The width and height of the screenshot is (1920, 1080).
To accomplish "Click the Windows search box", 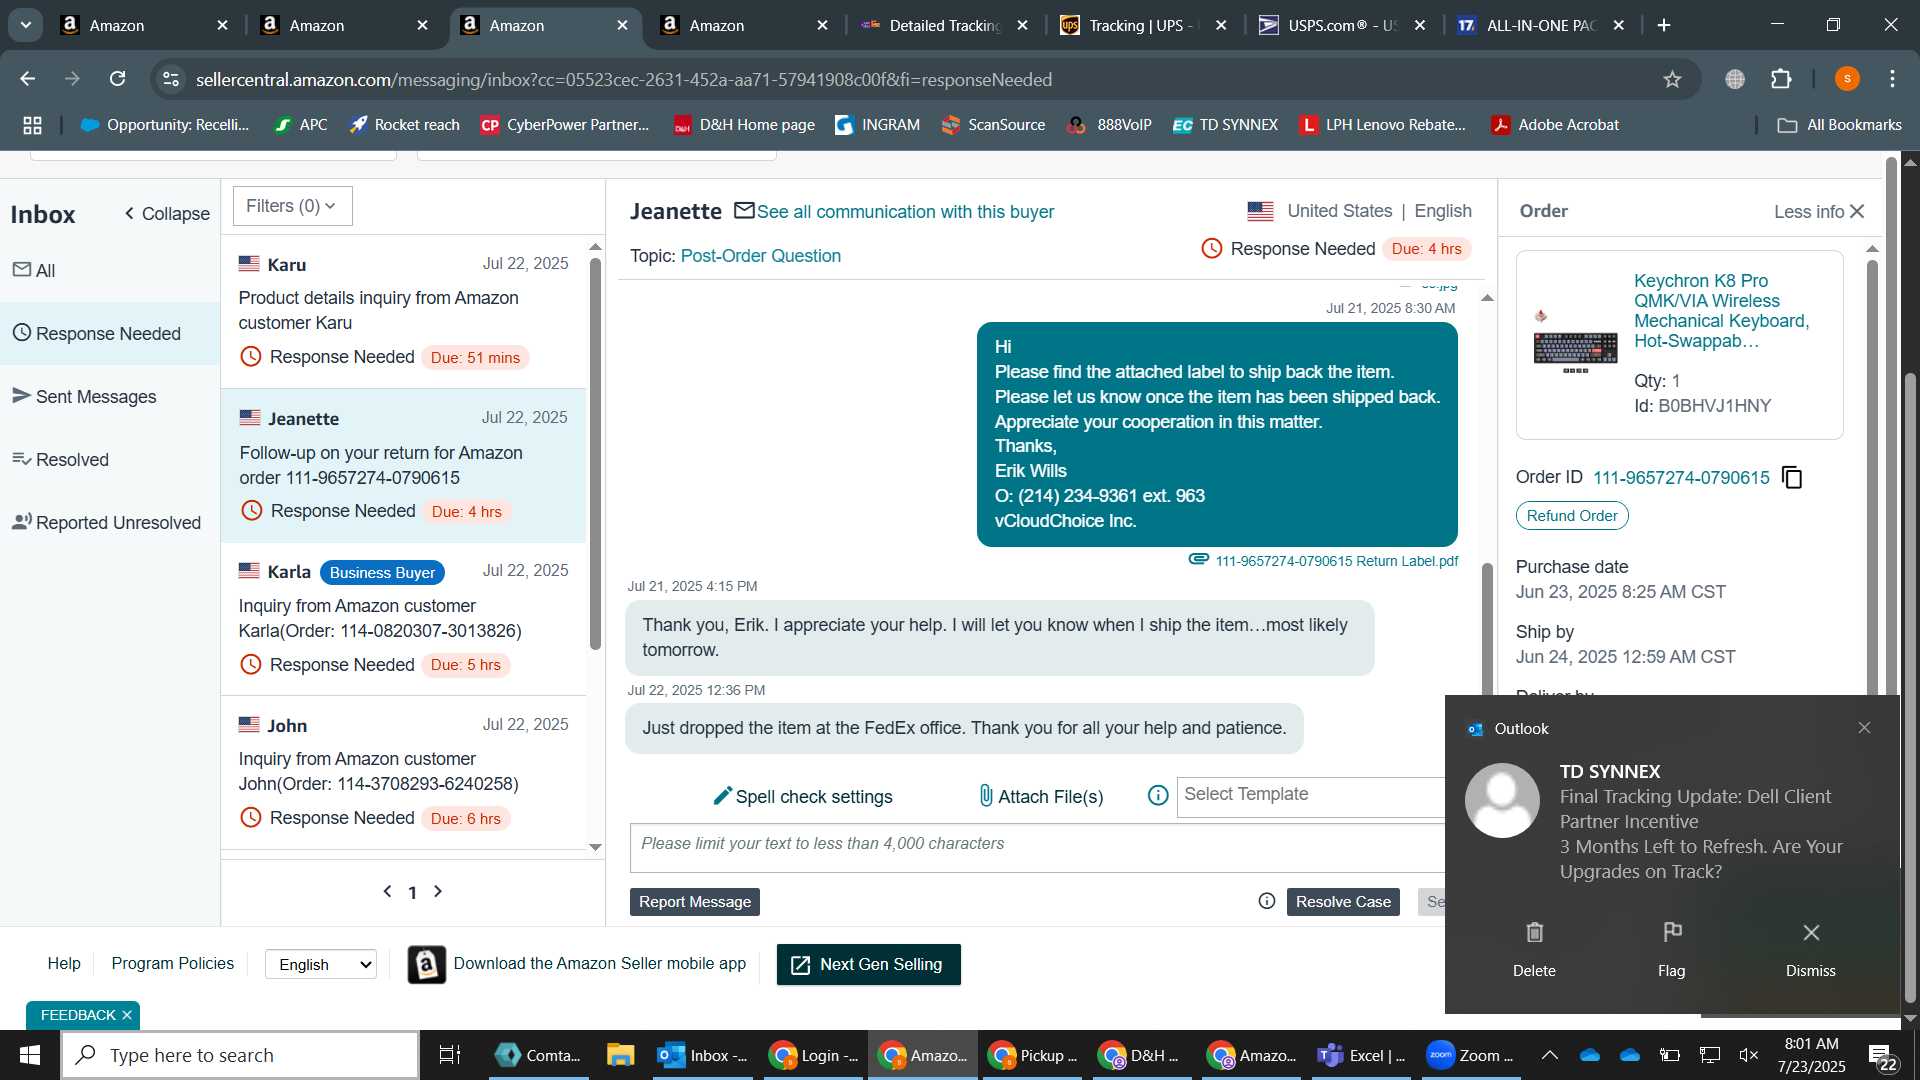I will pyautogui.click(x=240, y=1055).
